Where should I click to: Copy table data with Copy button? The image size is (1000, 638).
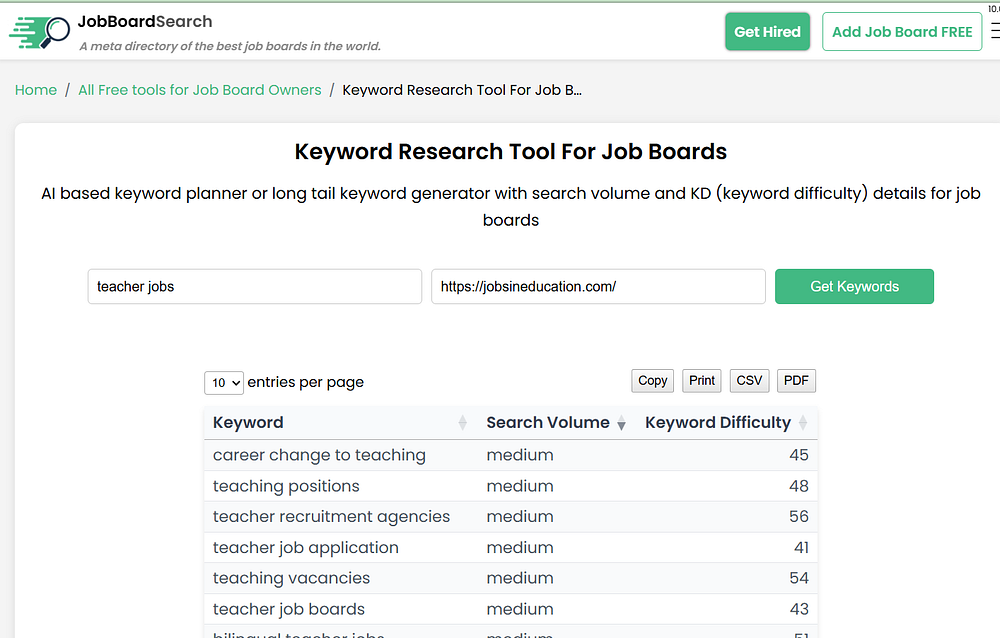coord(652,380)
